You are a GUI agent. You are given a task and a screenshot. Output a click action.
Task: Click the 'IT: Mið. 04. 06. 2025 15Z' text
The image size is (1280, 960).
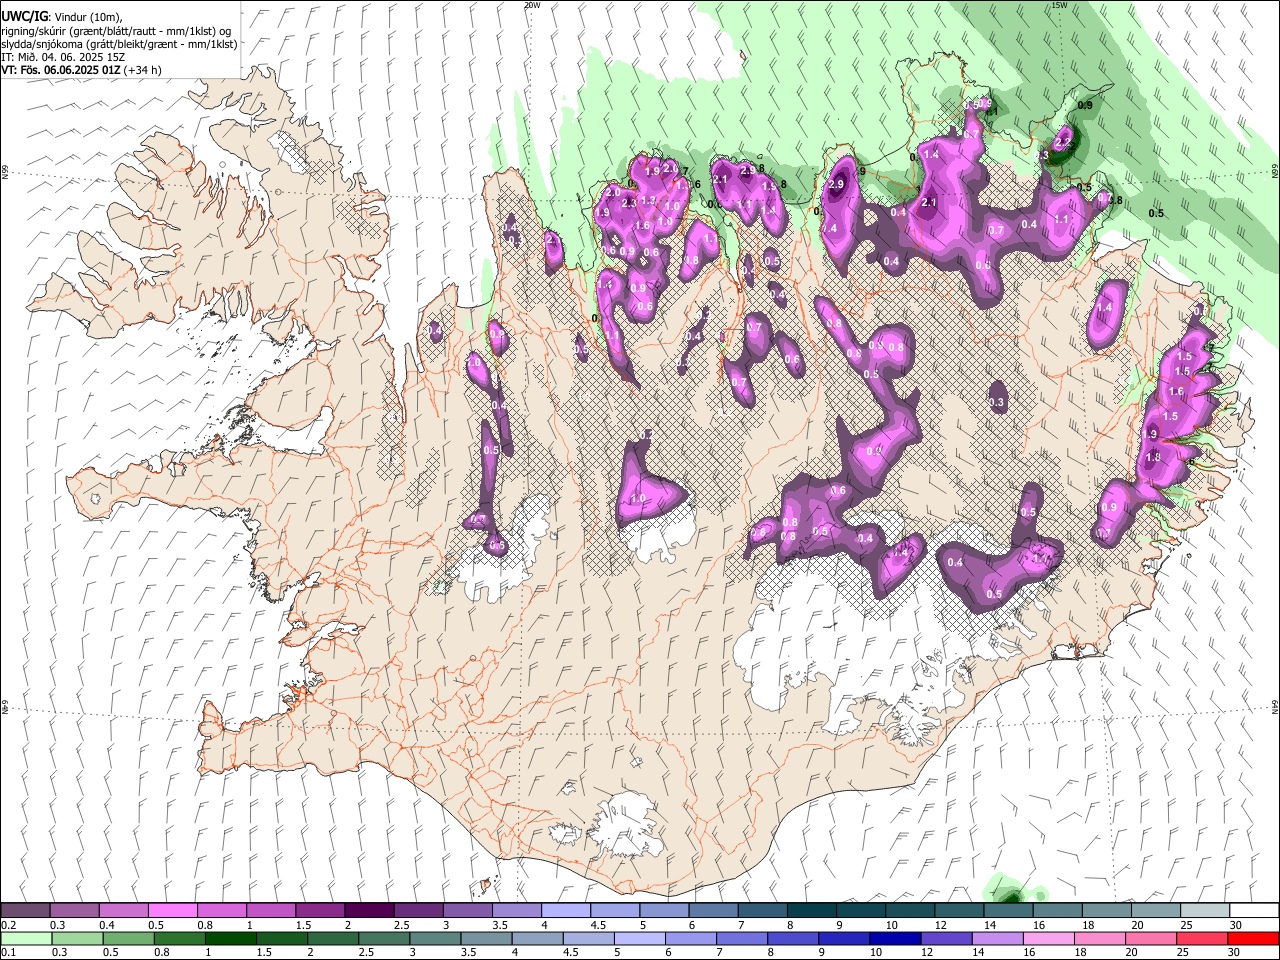pyautogui.click(x=63, y=57)
